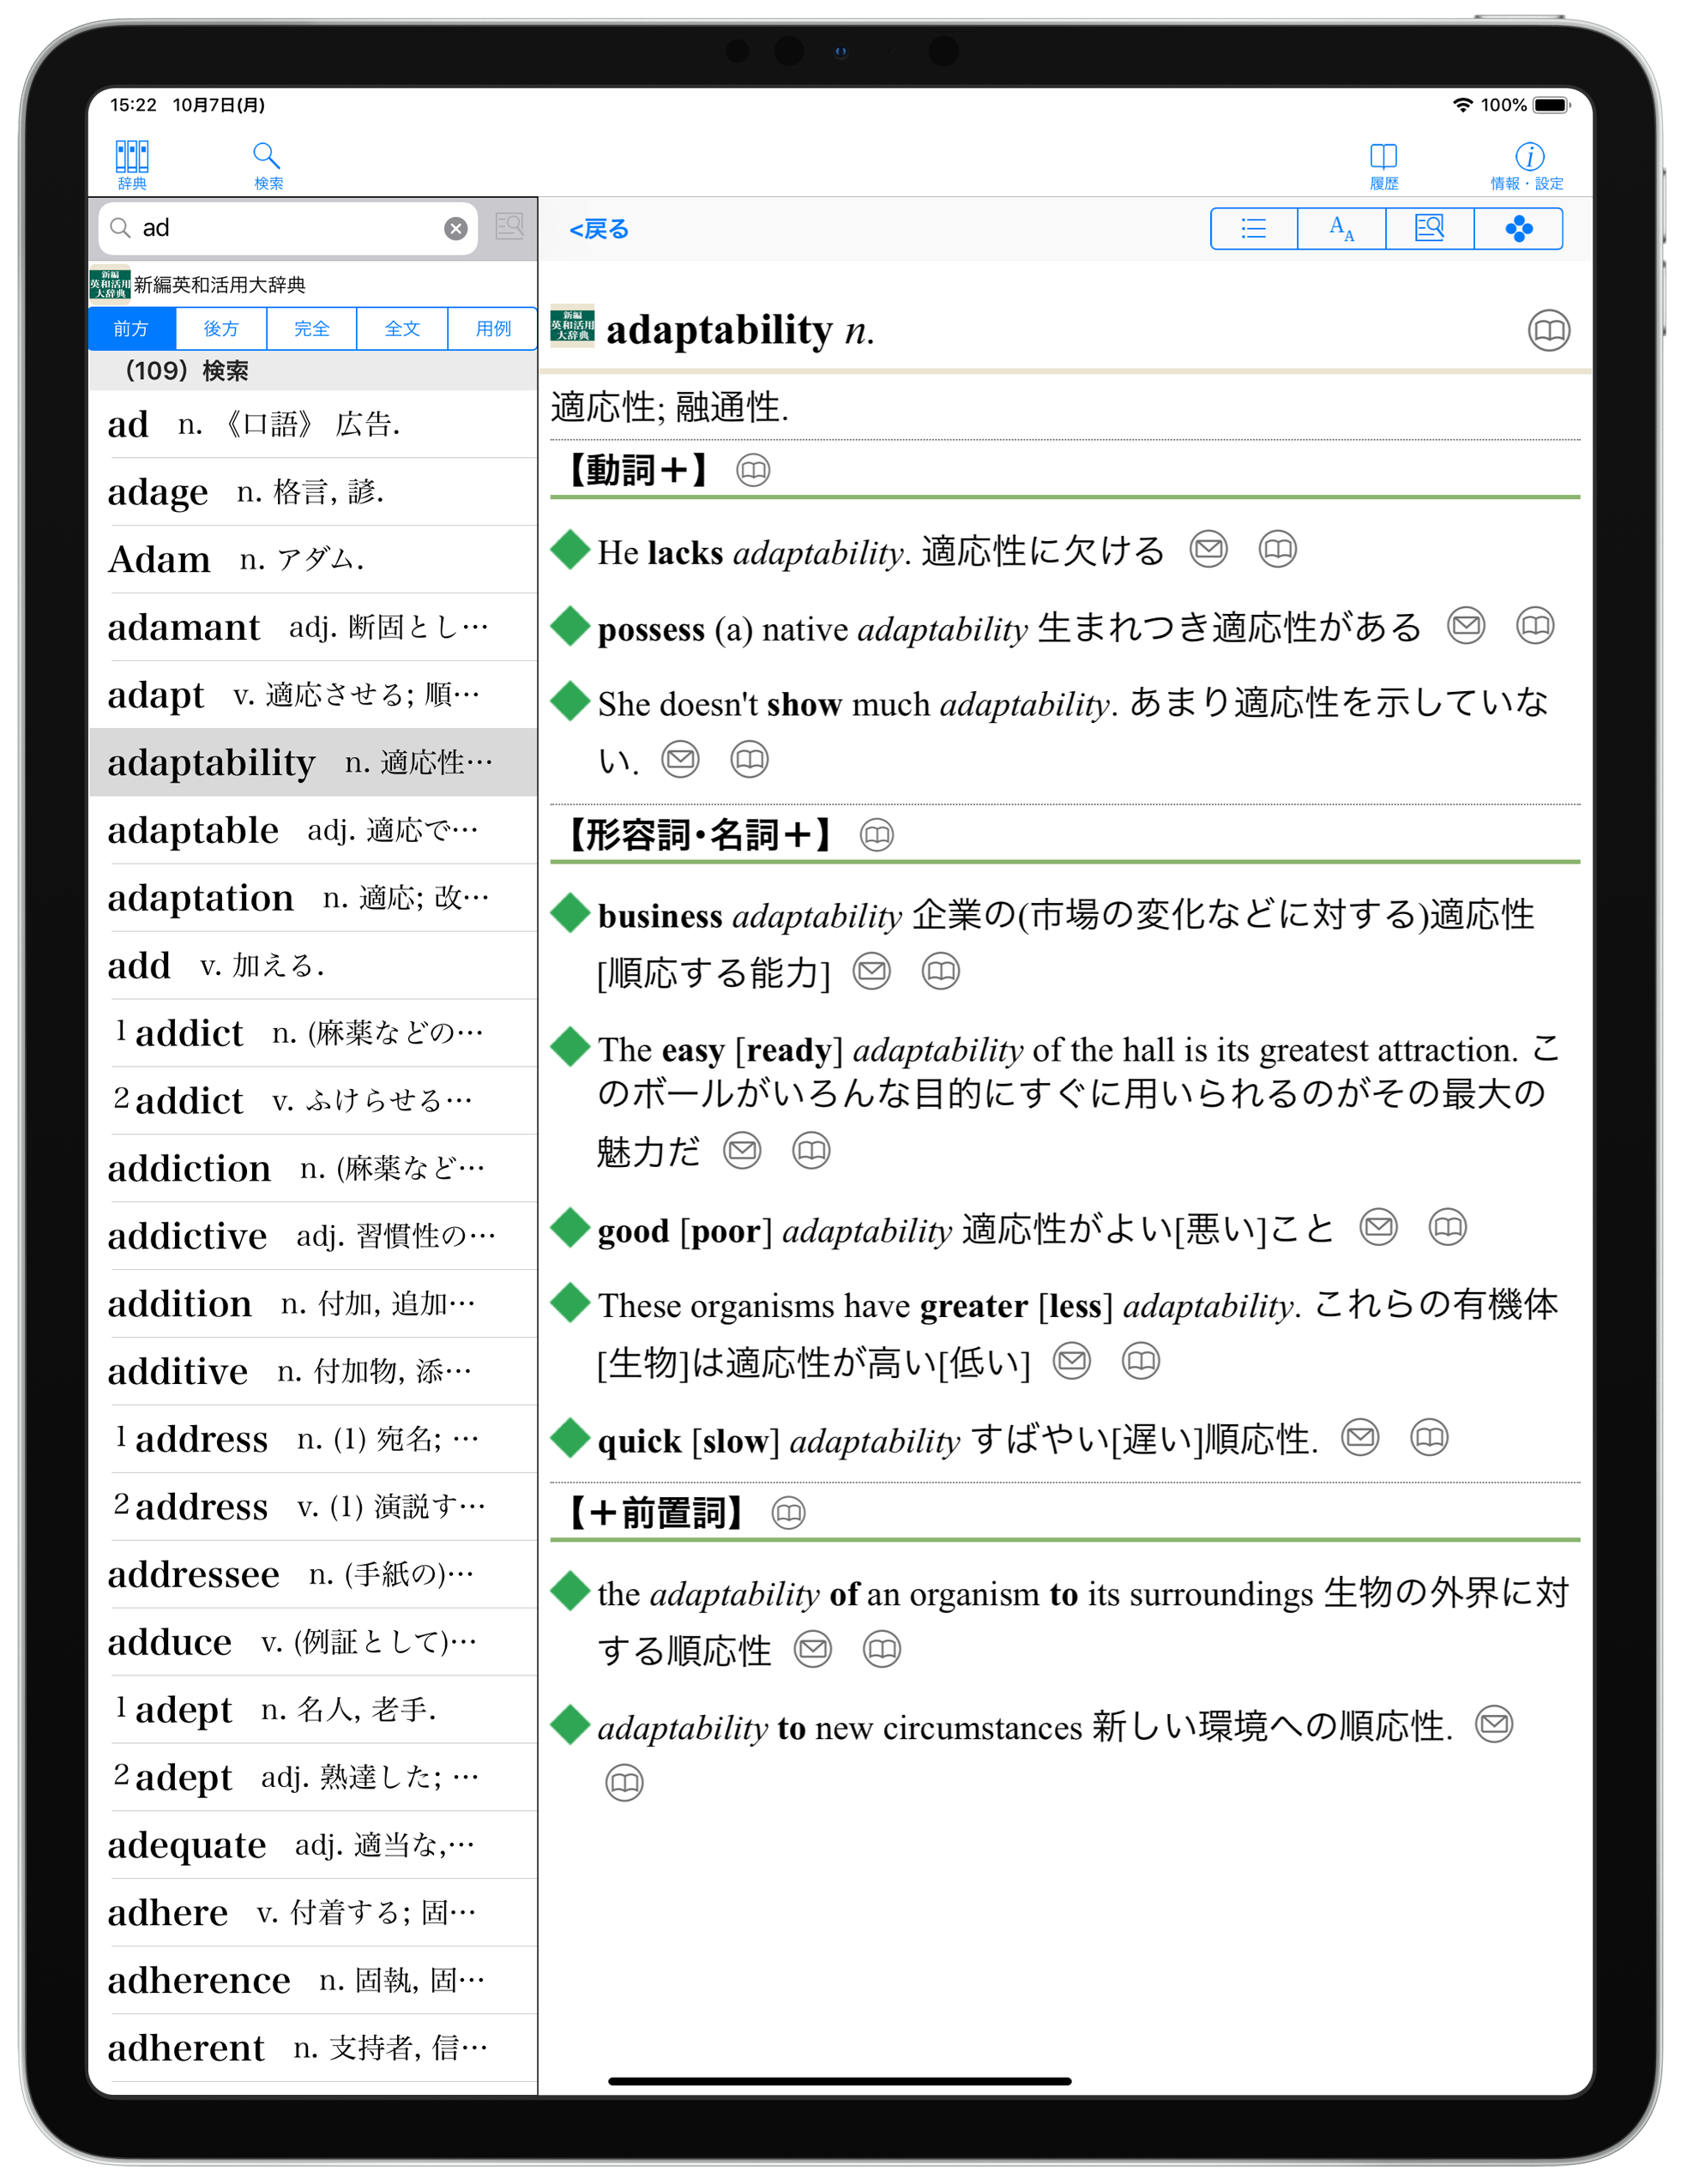Viewport: 1681px width, 2184px height.
Task: Tap the search-in-page icon in toolbar
Action: click(x=1429, y=229)
